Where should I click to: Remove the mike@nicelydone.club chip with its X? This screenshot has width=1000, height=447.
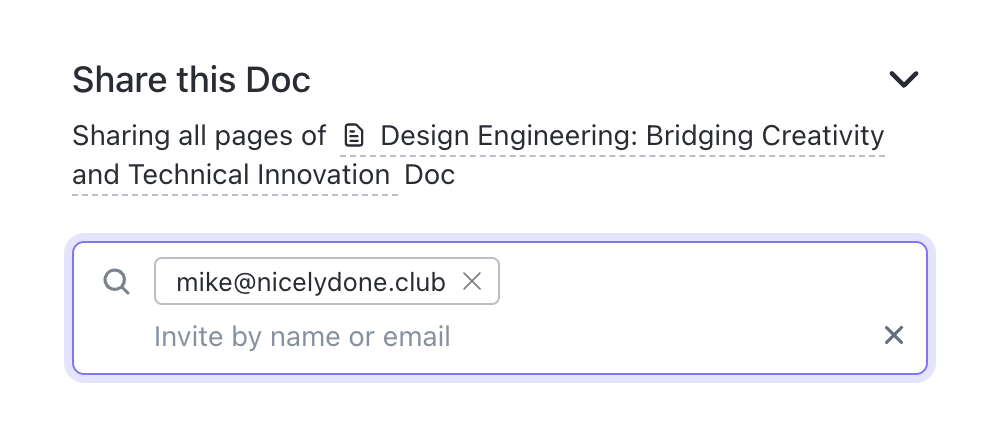point(473,282)
